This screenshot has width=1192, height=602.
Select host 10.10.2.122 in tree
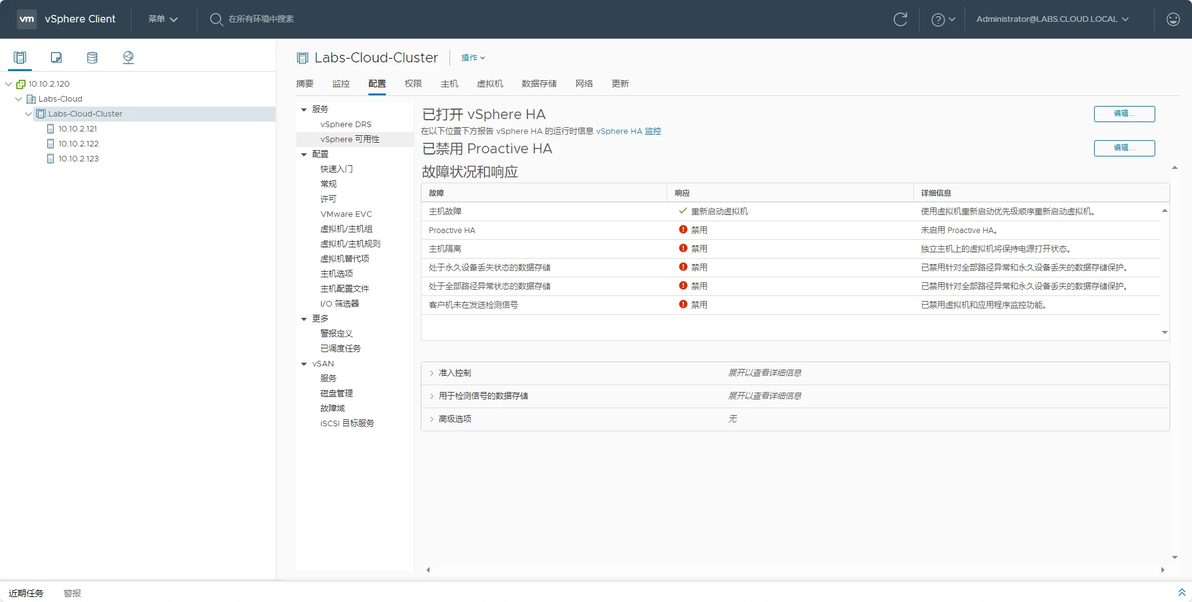[78, 144]
